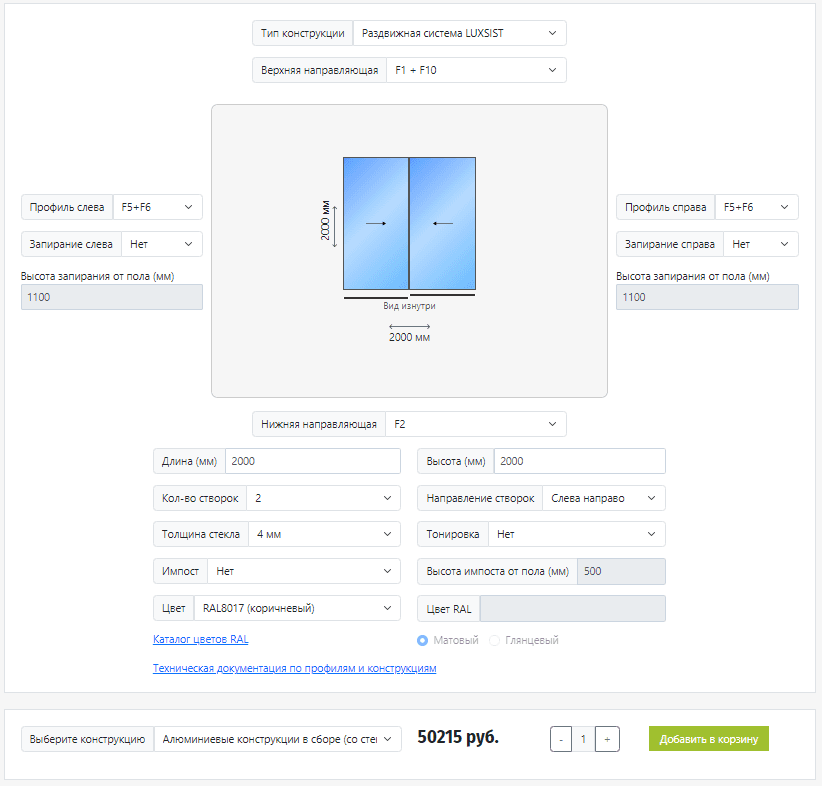The width and height of the screenshot is (822, 786).
Task: Click the Длина (мм) input field
Action: [x=313, y=461]
